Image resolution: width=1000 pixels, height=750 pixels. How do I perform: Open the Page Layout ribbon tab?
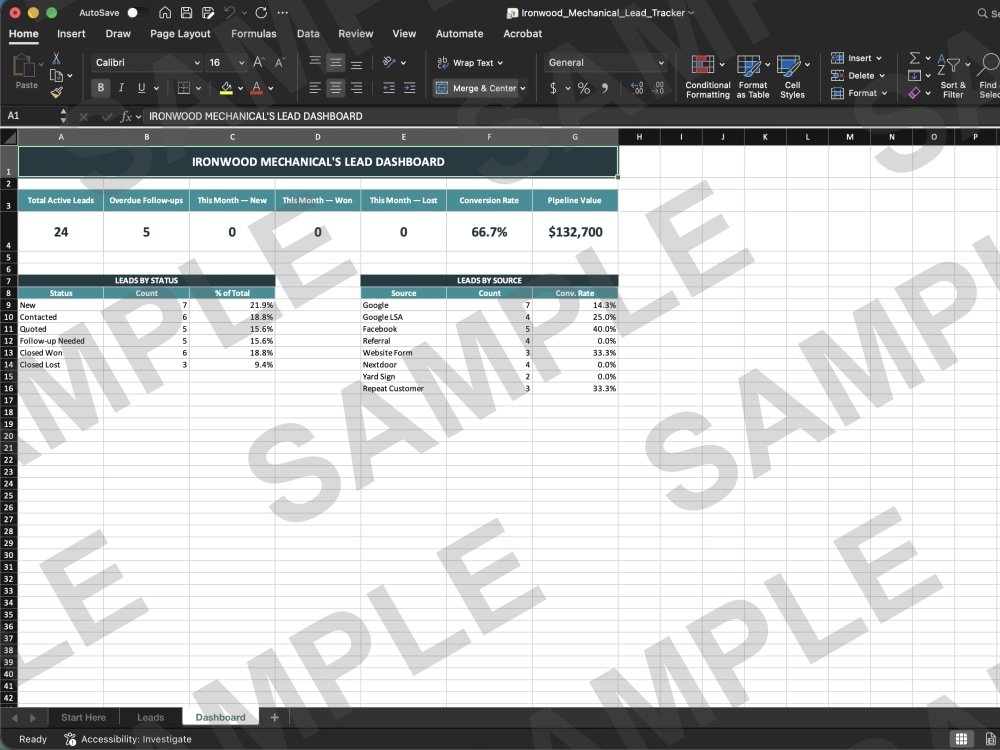(x=180, y=34)
